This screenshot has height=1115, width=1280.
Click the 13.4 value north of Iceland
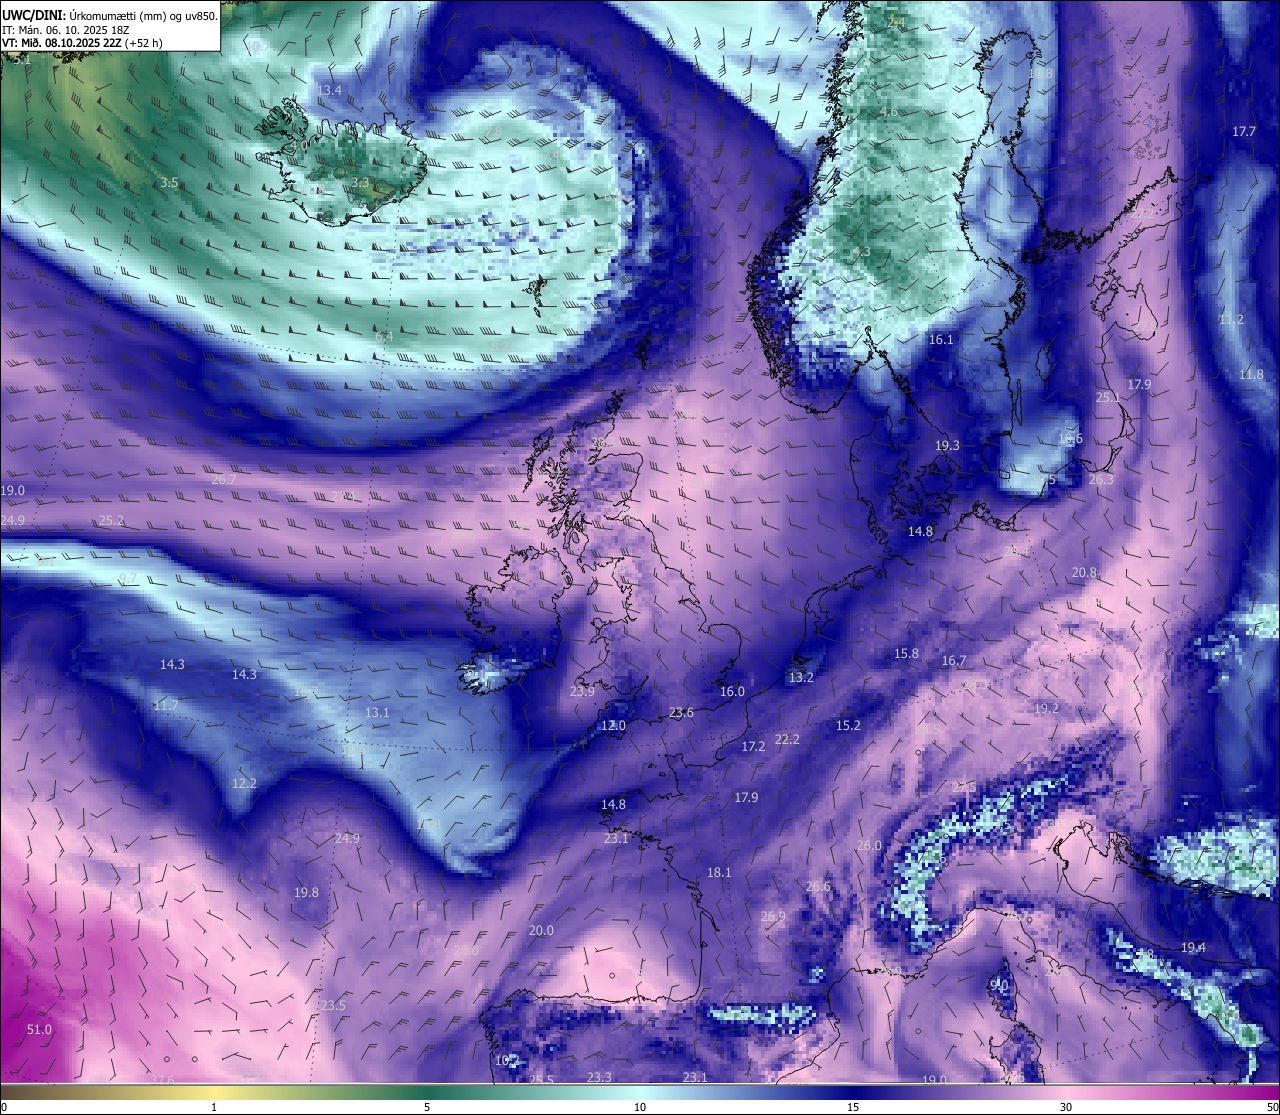pyautogui.click(x=329, y=90)
